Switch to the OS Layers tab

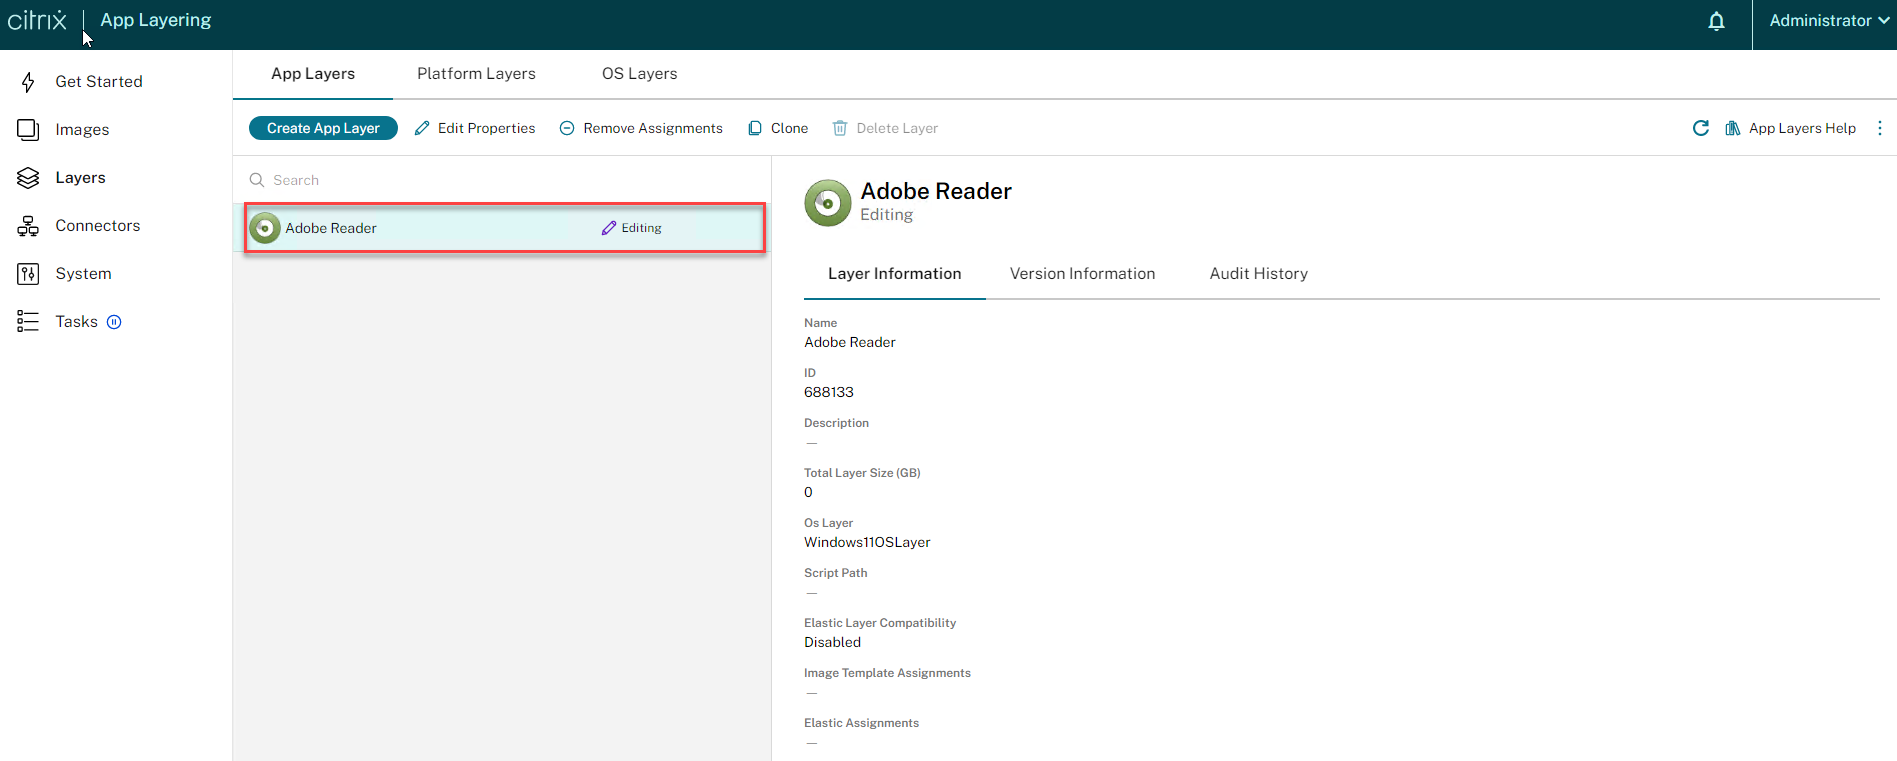point(639,74)
